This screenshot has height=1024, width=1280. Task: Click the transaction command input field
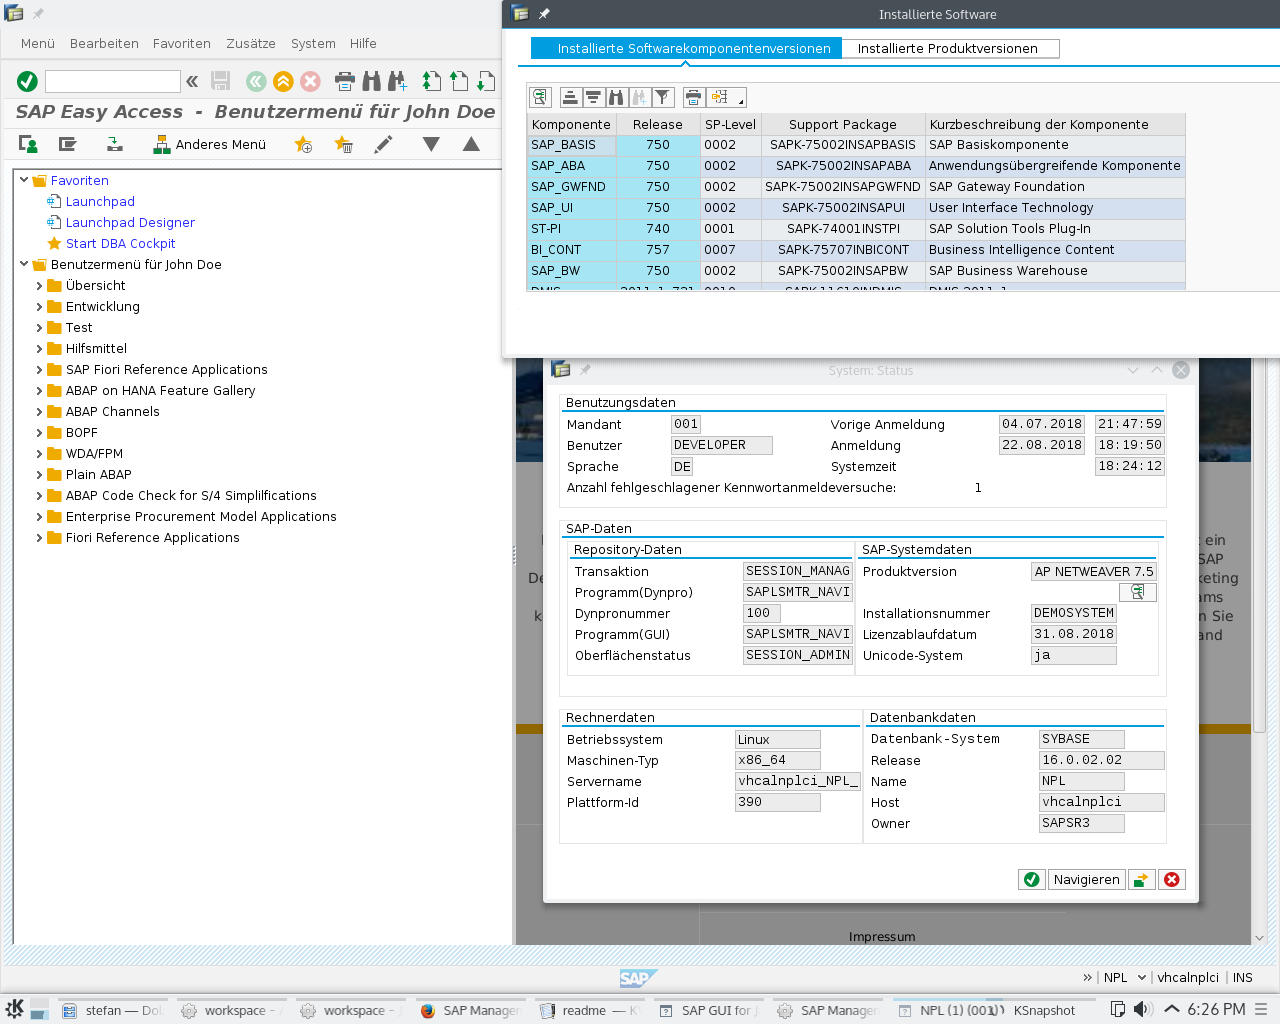coord(112,81)
